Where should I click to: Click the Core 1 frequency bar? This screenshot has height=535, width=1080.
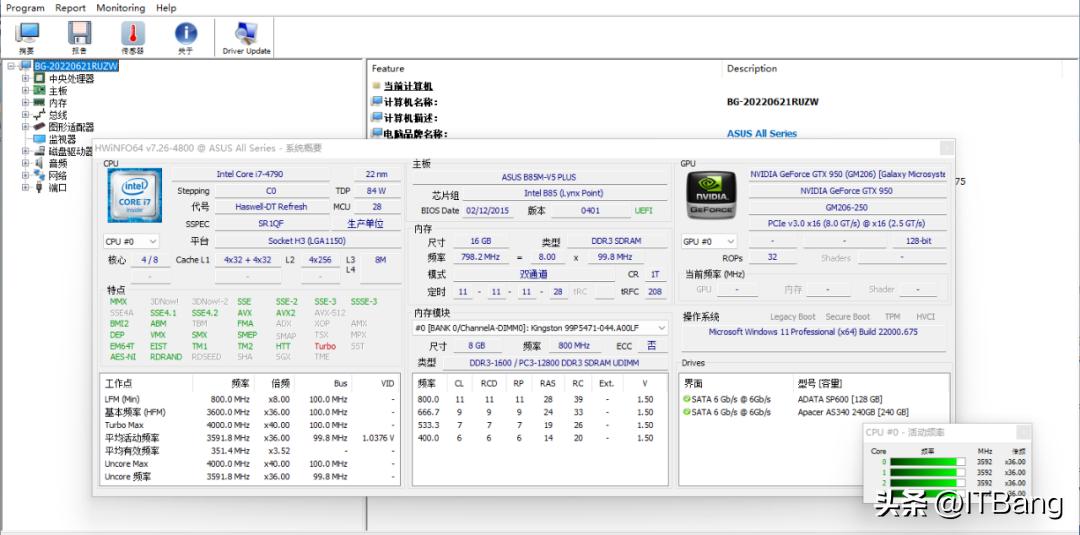coord(927,472)
